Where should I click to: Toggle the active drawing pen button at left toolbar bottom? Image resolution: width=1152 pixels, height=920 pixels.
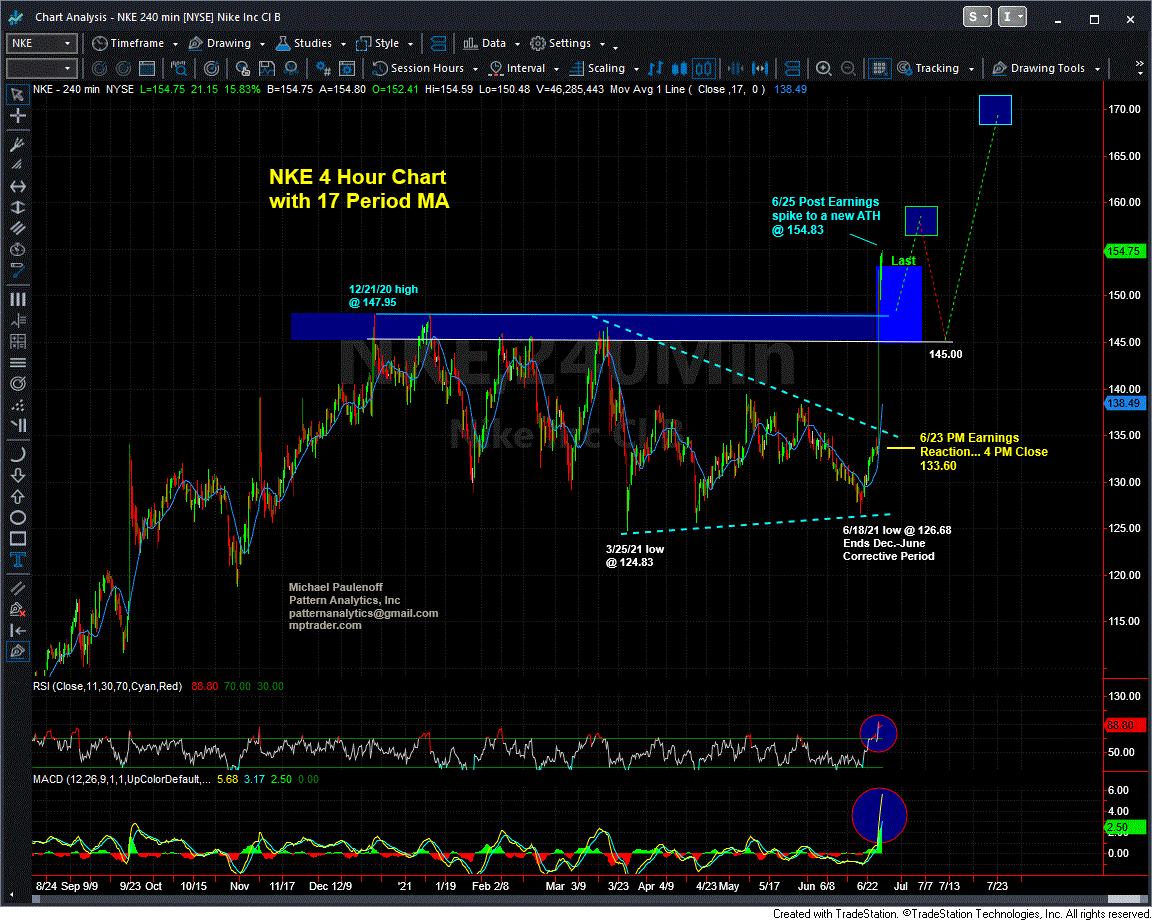pos(17,651)
